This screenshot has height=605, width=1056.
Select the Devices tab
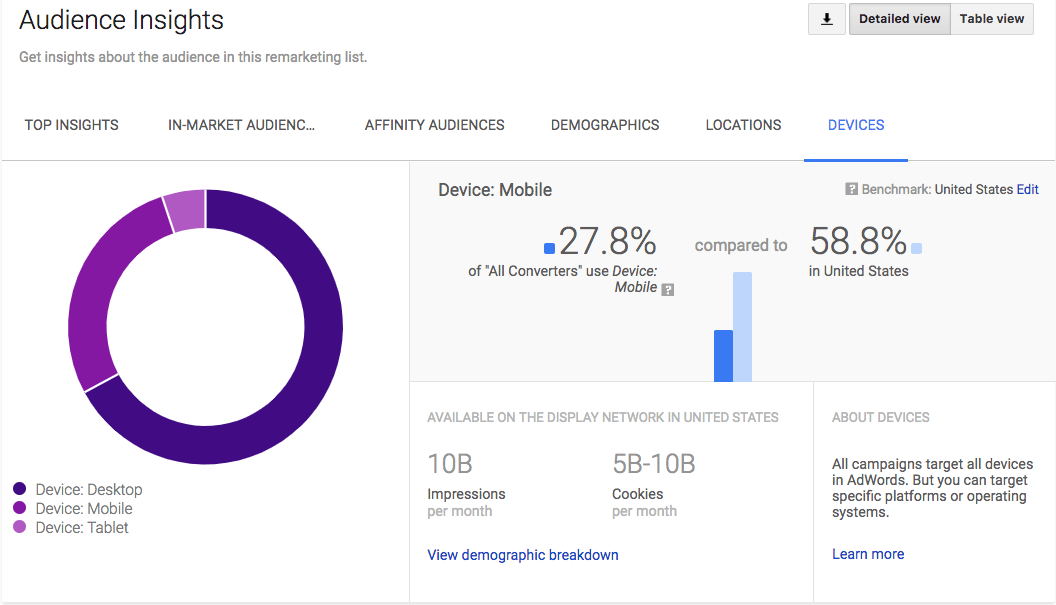pos(856,124)
